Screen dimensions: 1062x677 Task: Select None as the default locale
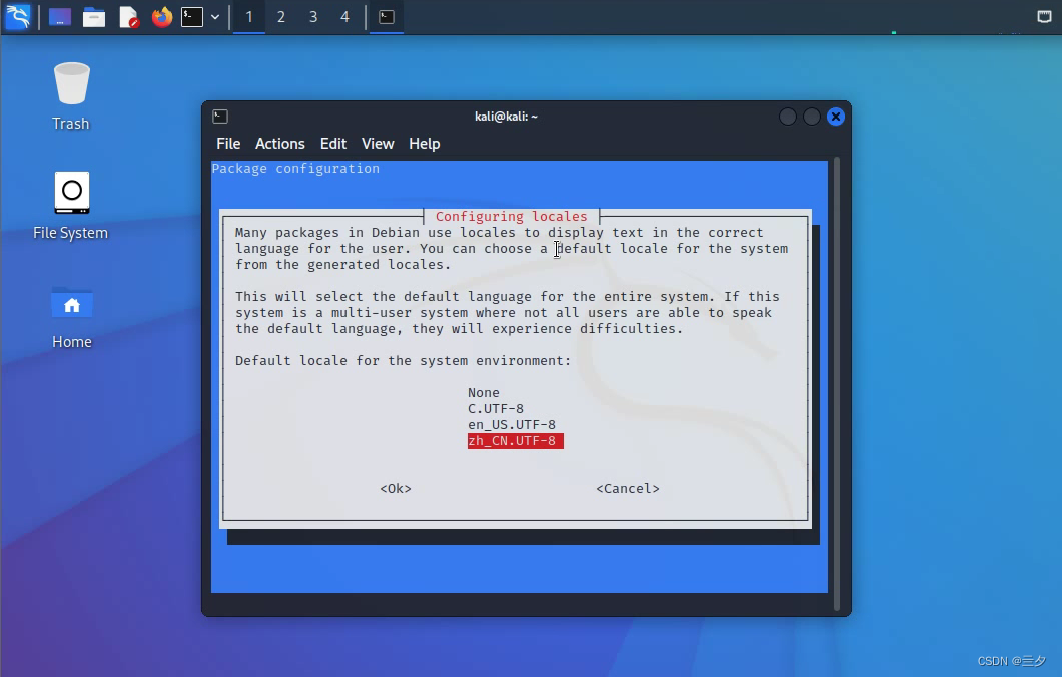[x=484, y=393]
